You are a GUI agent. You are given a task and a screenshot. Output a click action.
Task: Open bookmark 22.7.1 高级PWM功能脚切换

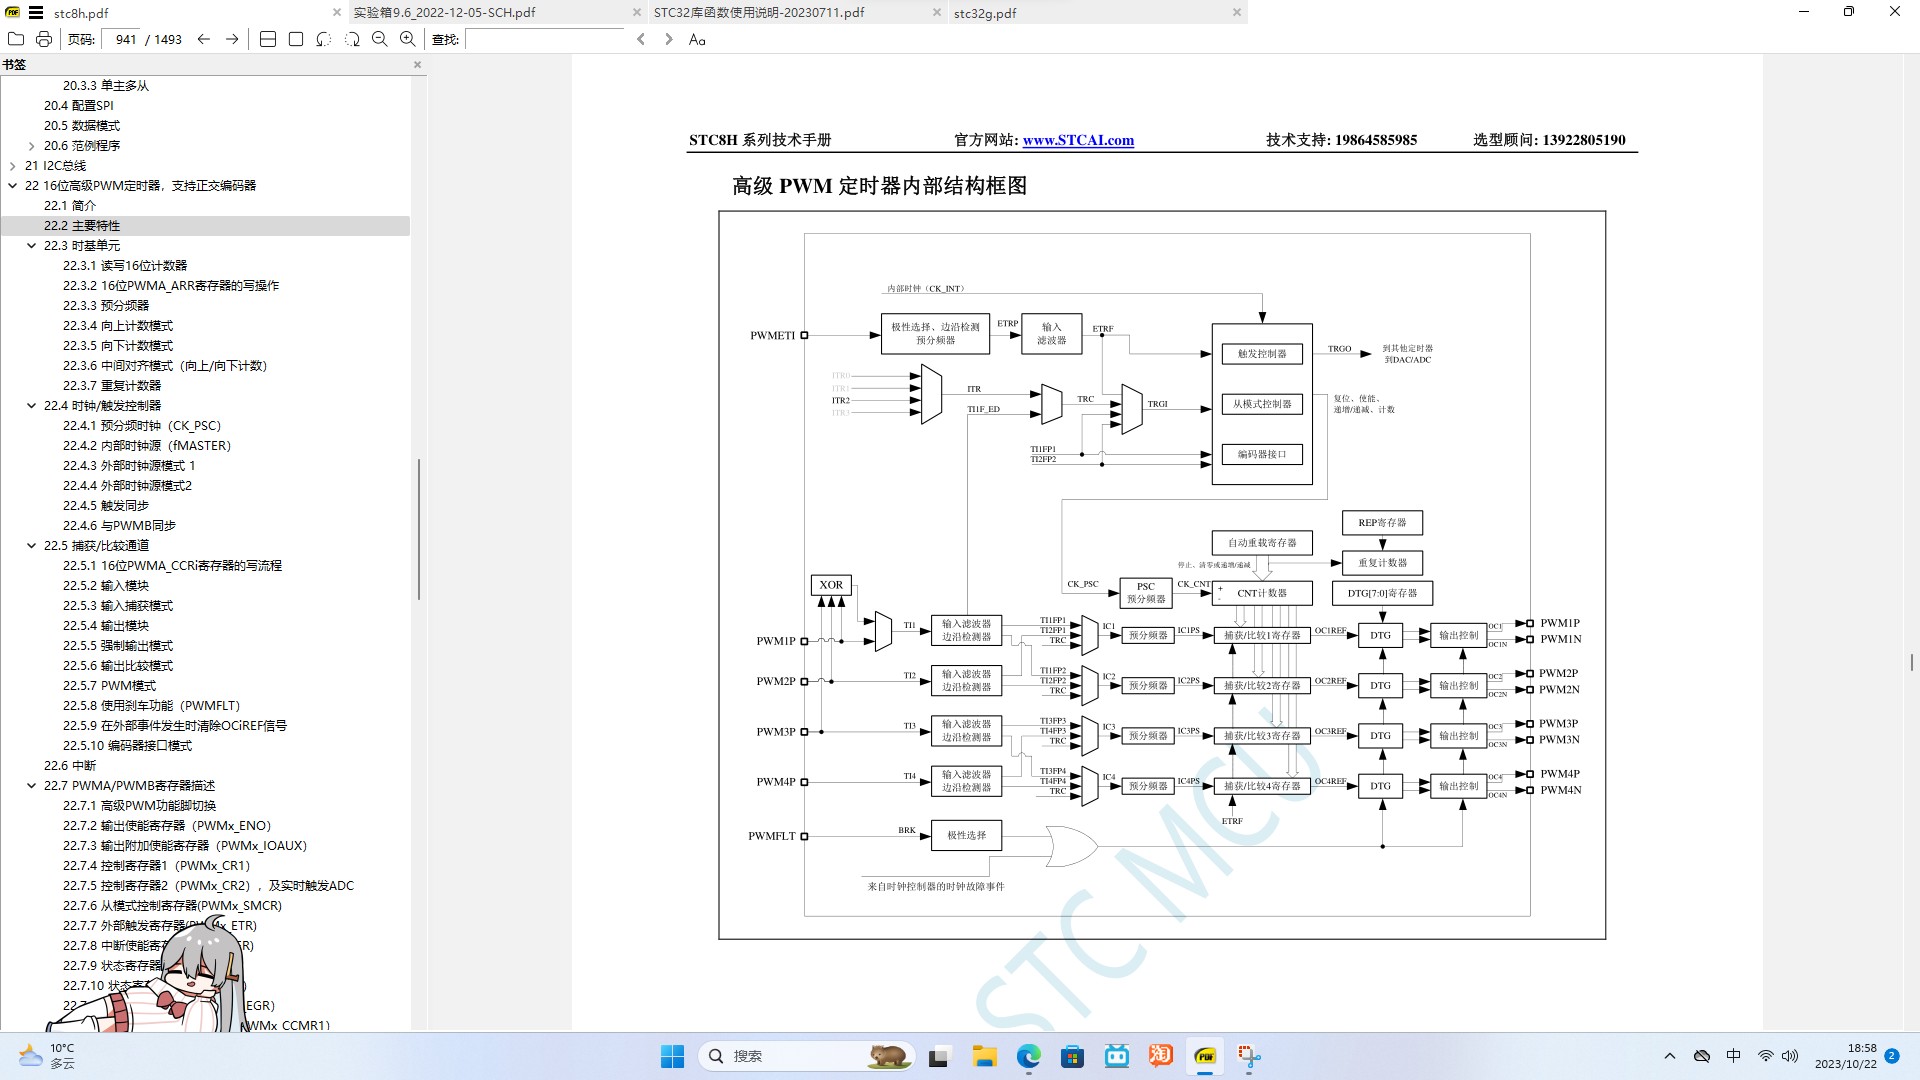coord(139,806)
